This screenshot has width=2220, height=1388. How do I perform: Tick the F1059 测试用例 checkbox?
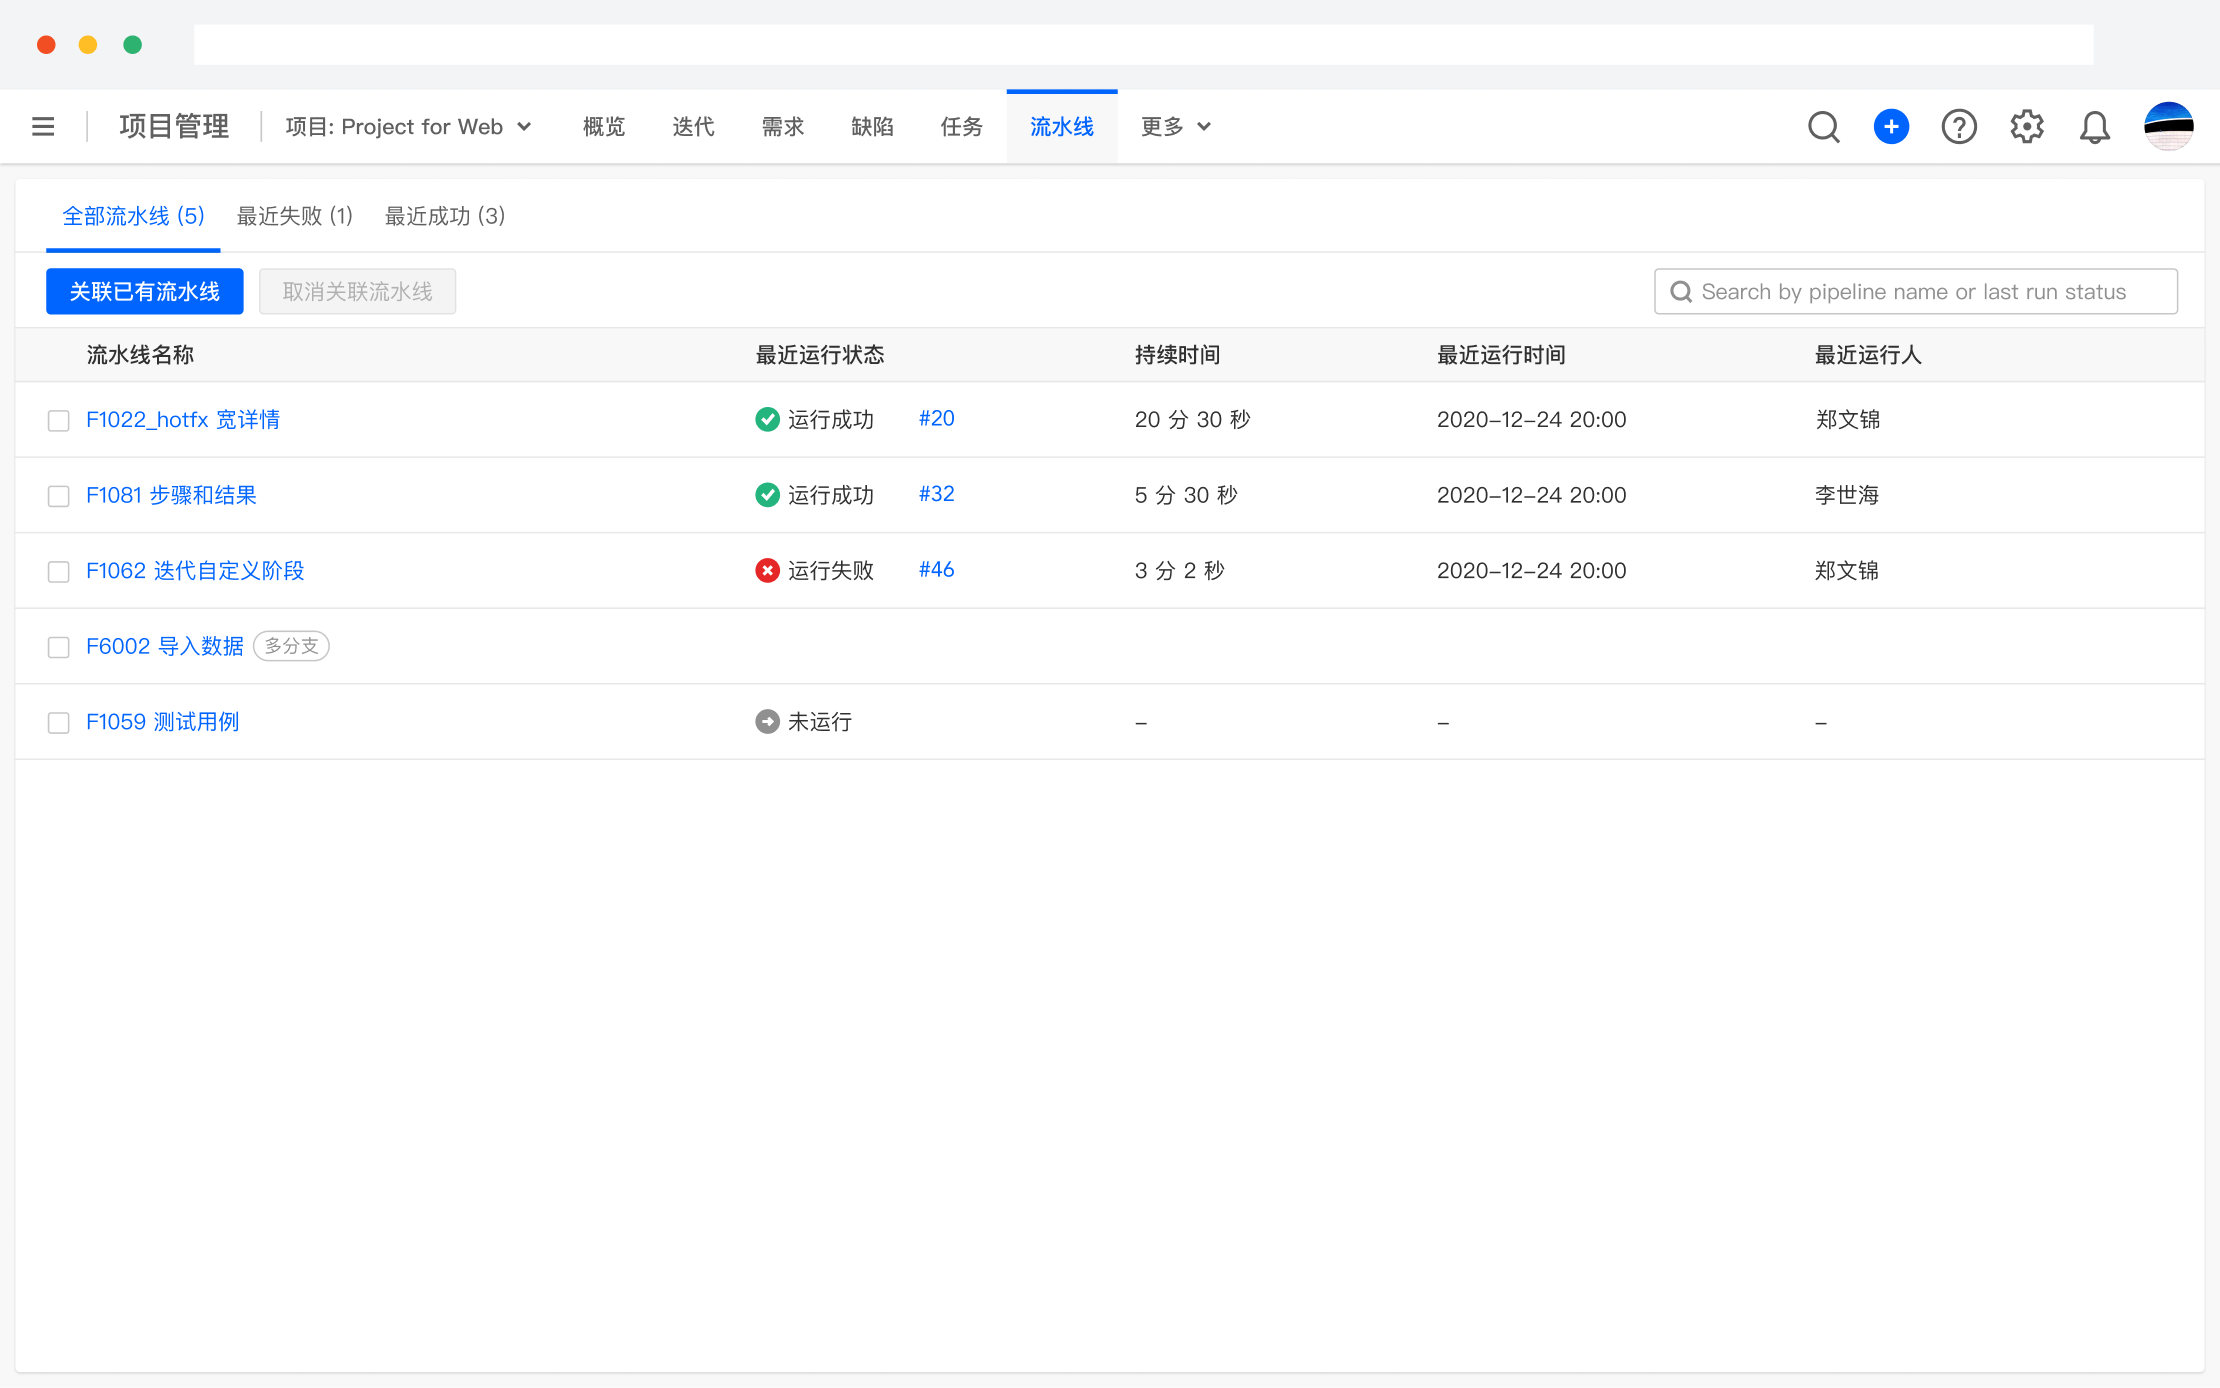59,723
